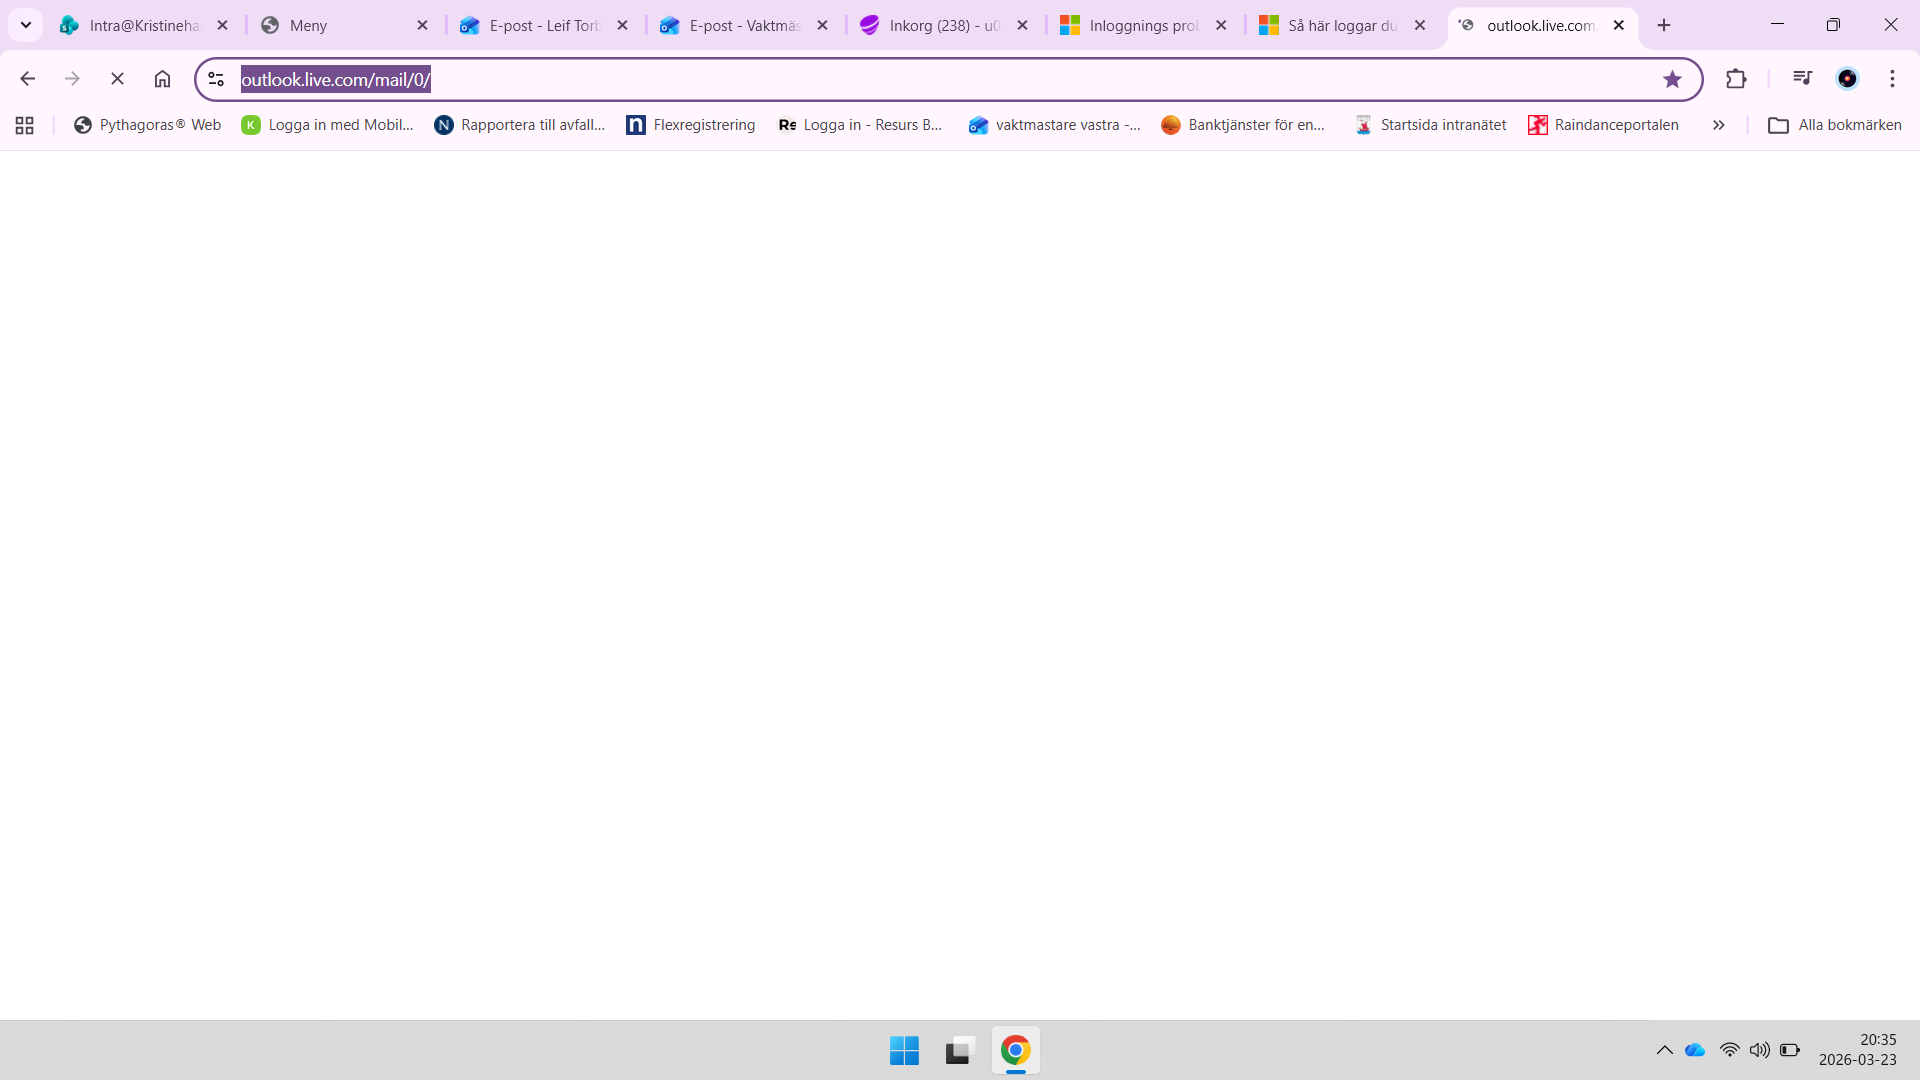Open the browser home page

tap(162, 79)
